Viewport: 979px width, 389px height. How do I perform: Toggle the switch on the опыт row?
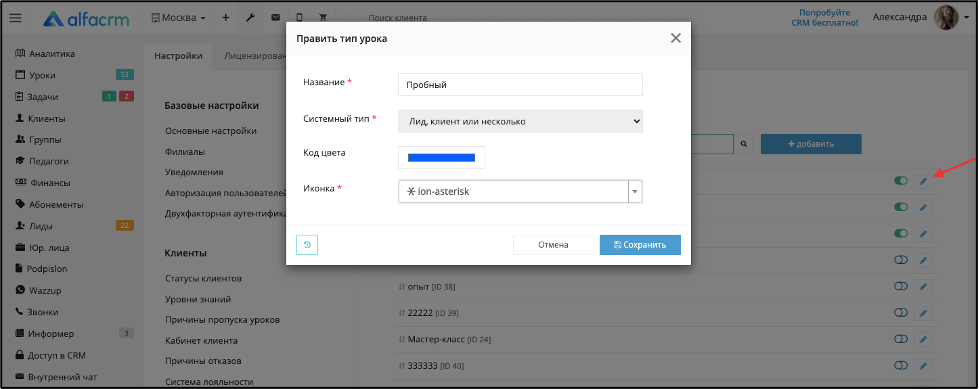coord(901,286)
